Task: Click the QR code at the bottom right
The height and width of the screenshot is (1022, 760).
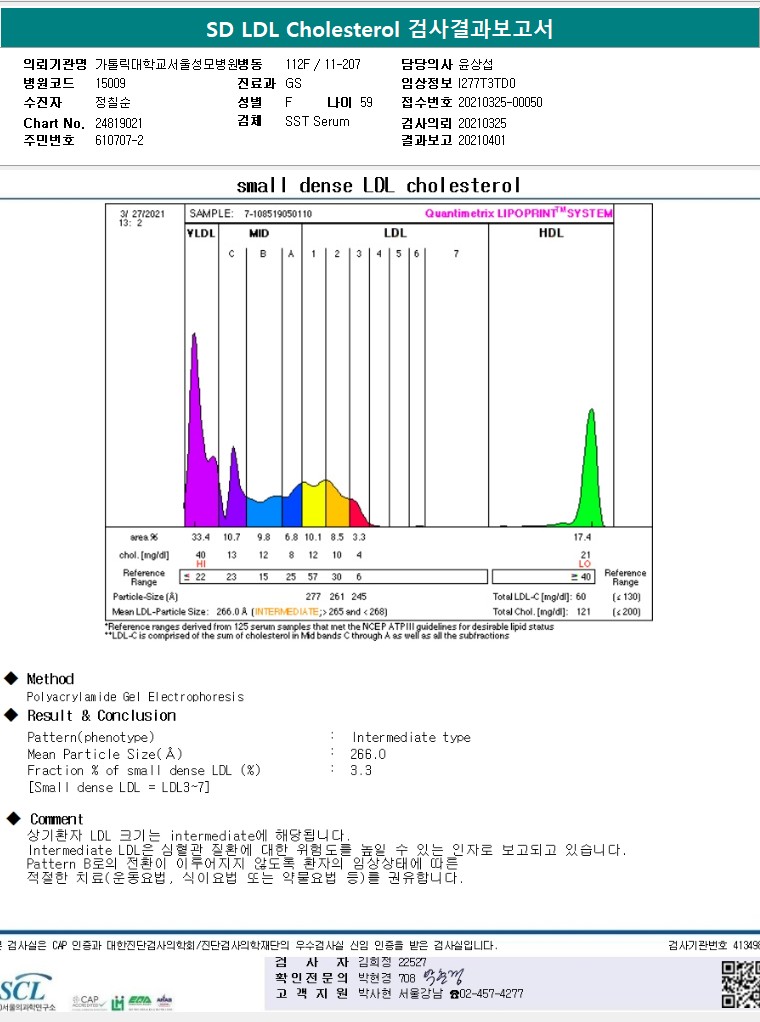Action: (741, 984)
